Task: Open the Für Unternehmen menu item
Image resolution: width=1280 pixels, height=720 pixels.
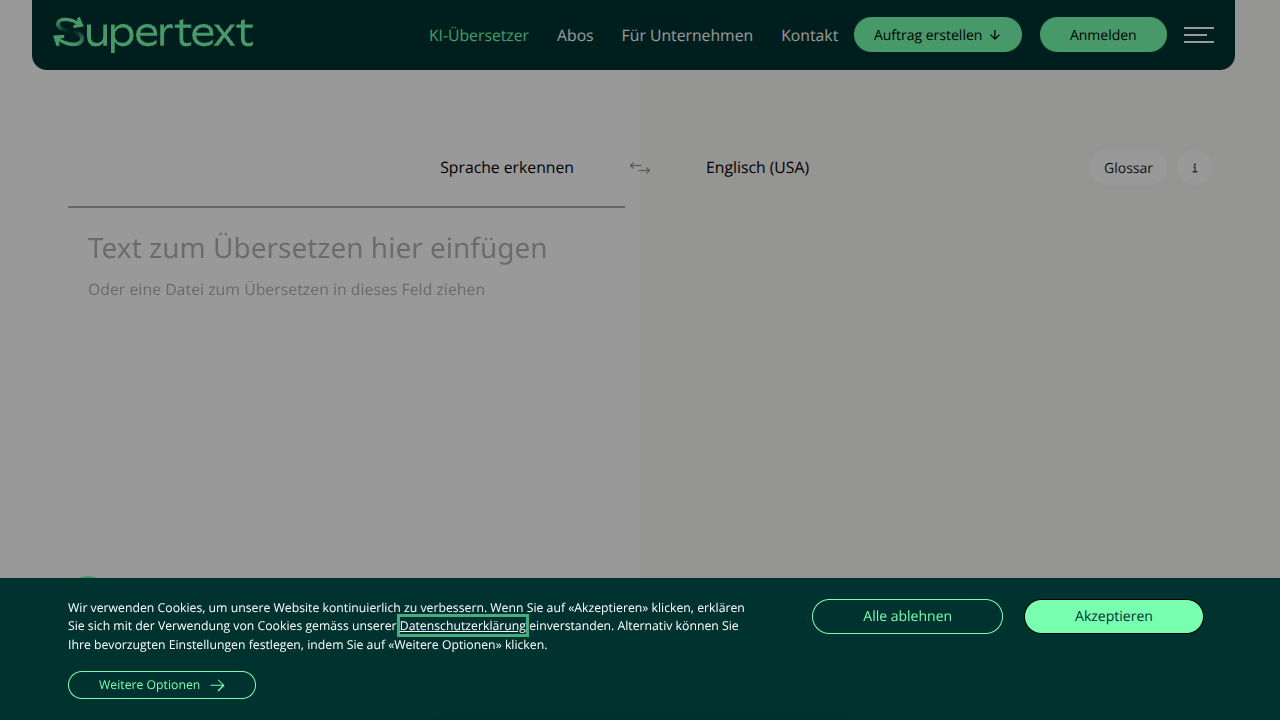Action: (x=687, y=35)
